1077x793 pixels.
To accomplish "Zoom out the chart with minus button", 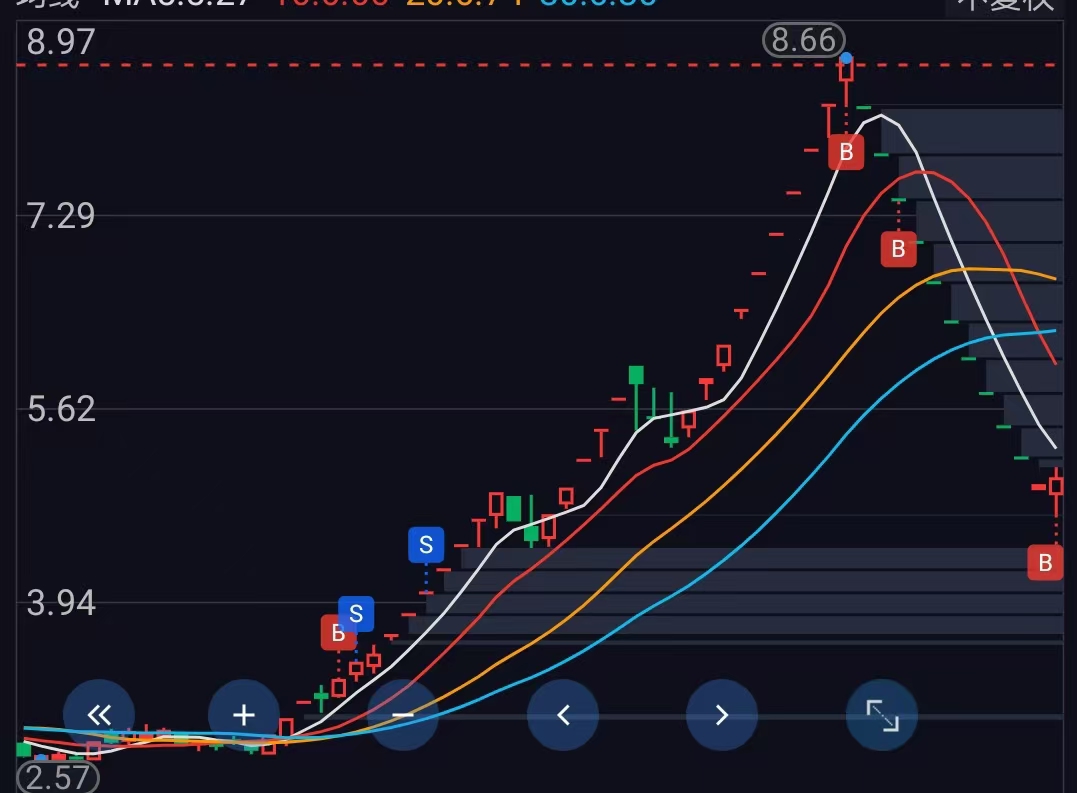I will (x=403, y=715).
